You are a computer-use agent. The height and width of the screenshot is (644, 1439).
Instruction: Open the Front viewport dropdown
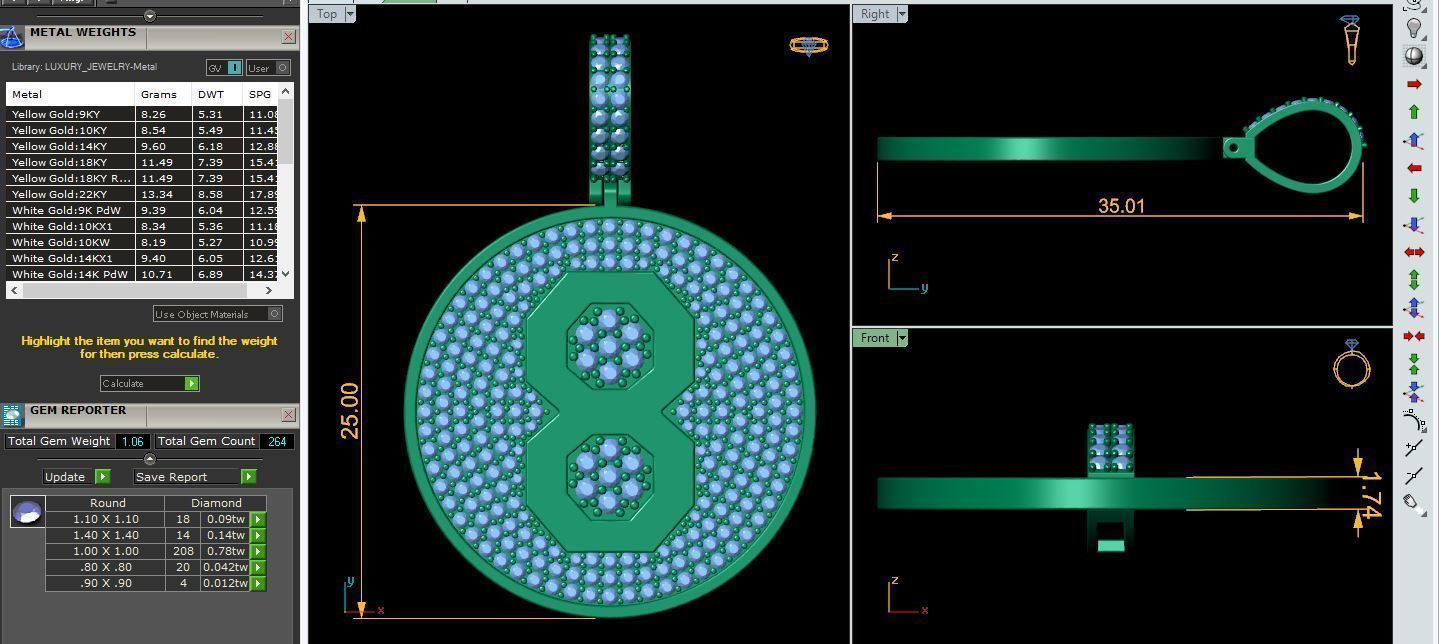(x=901, y=338)
